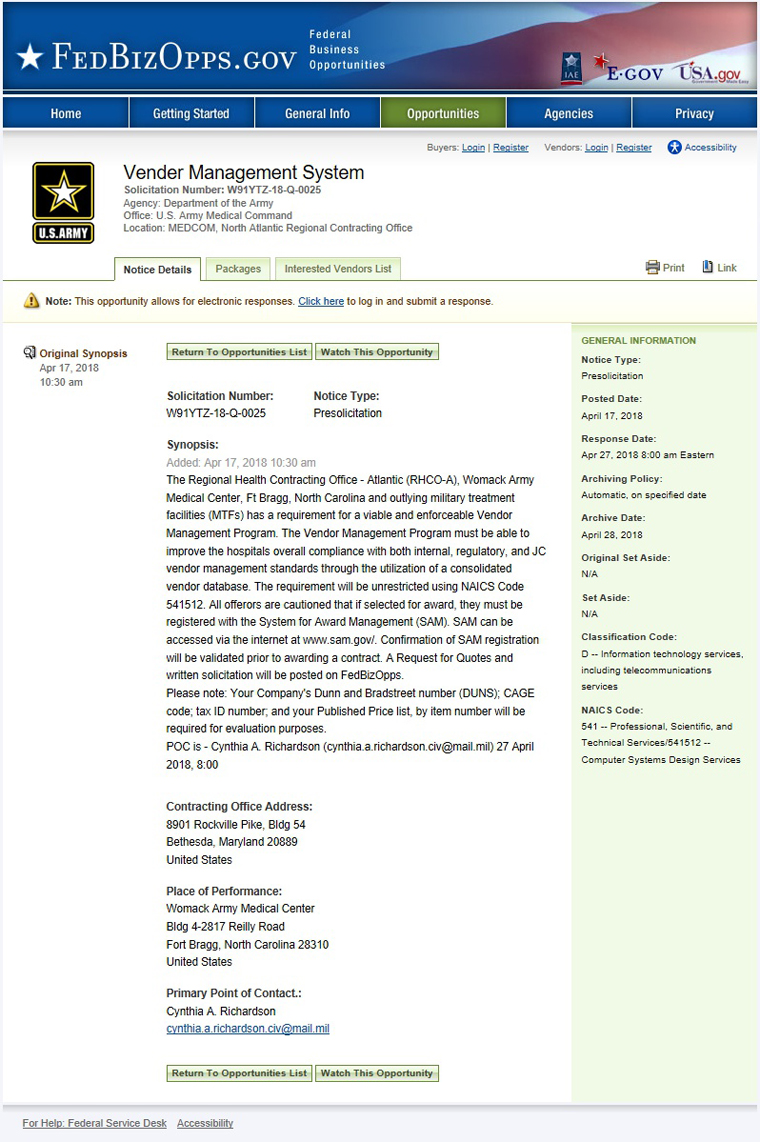Click 'Presolicitation' under General Information Notice Type

point(612,376)
